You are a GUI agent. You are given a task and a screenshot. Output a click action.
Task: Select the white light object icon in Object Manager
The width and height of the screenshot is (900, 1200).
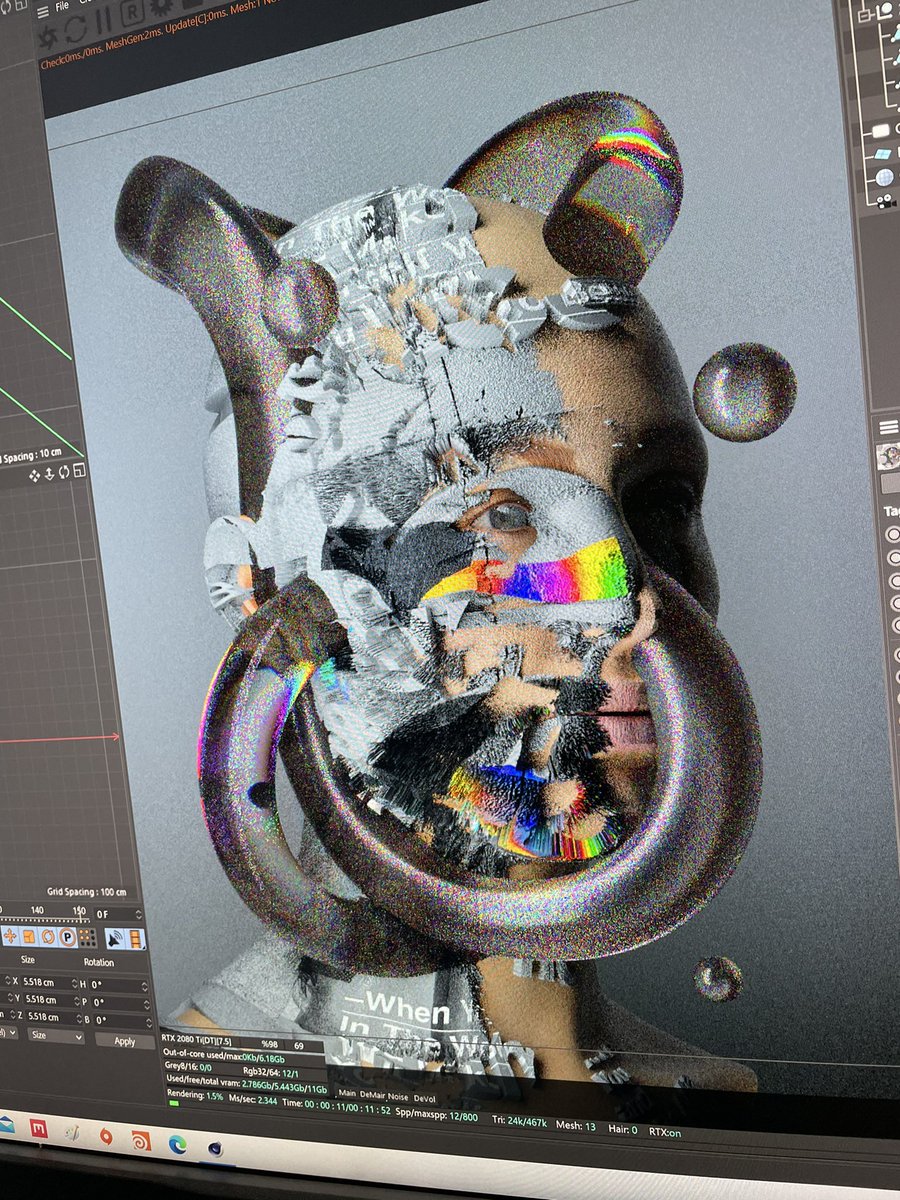(x=881, y=131)
